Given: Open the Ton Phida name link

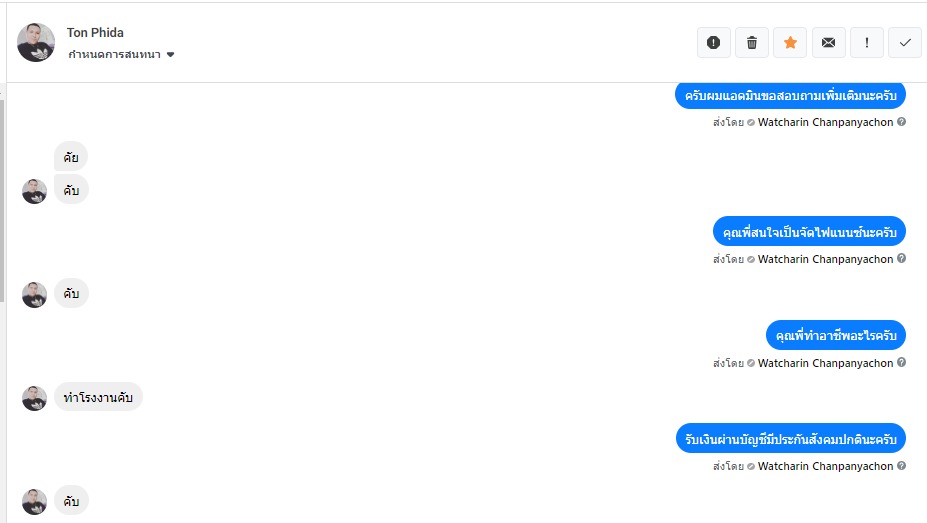Looking at the screenshot, I should tap(95, 33).
